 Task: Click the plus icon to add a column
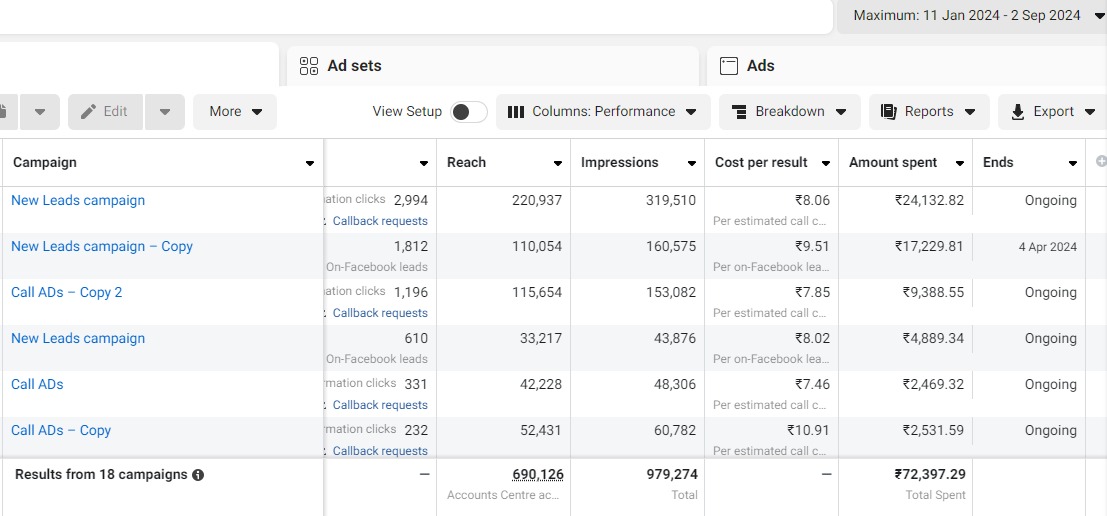click(1101, 162)
